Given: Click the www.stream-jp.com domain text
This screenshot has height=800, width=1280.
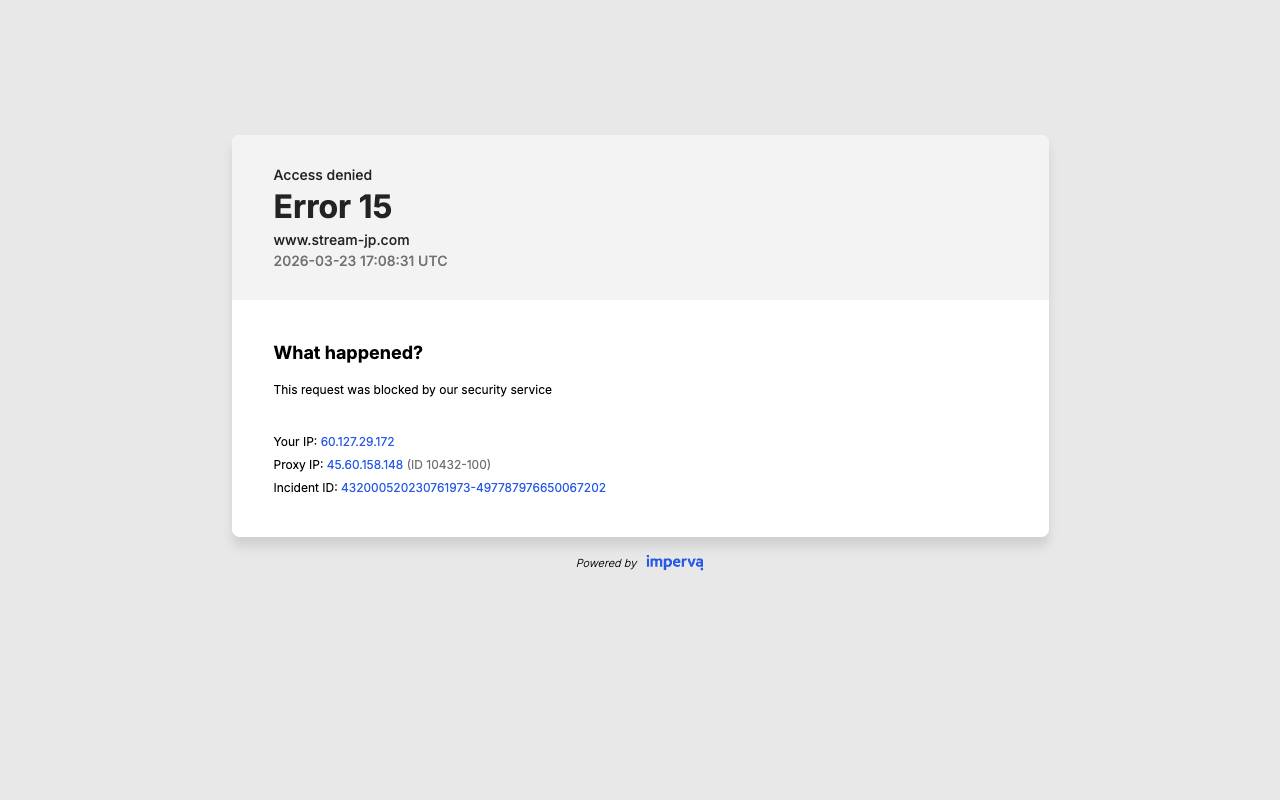Looking at the screenshot, I should 341,240.
